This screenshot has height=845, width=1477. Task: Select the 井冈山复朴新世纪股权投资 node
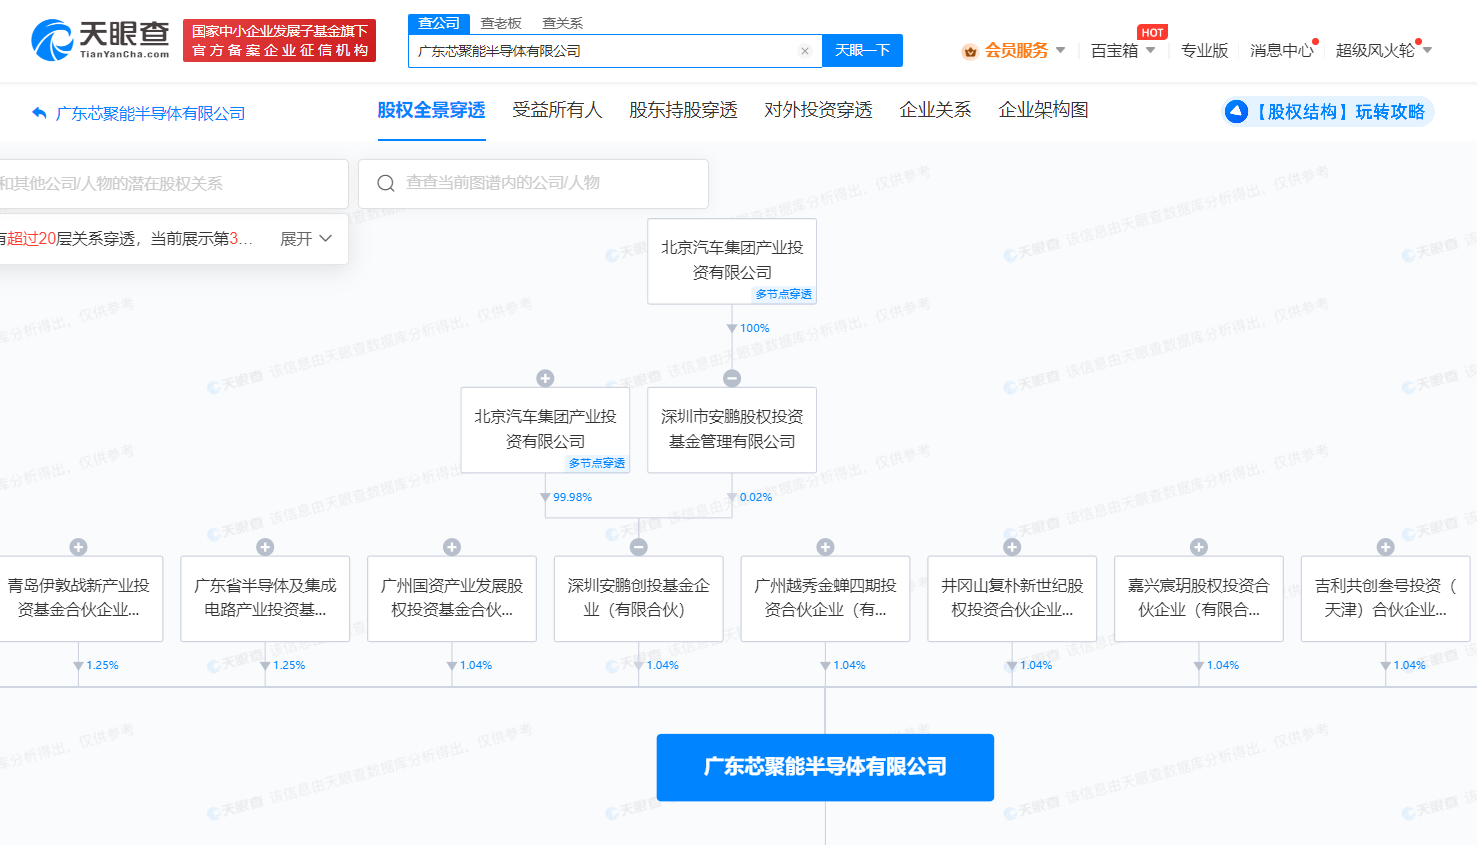coord(1012,598)
